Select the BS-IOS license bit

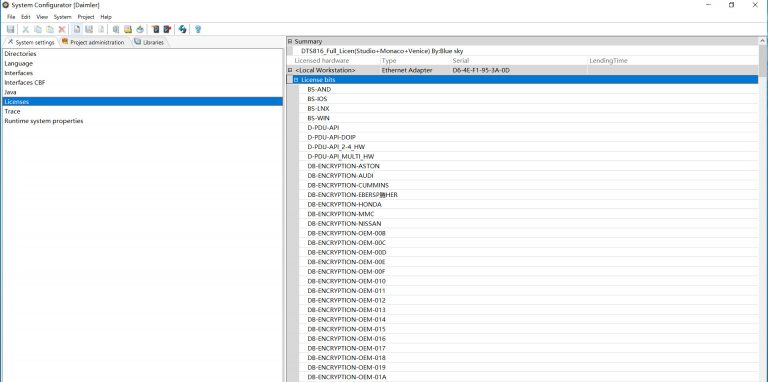click(528, 99)
